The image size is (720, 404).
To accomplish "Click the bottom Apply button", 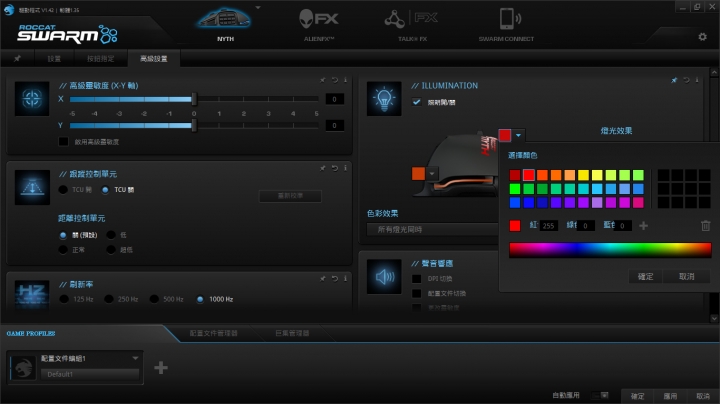I will pyautogui.click(x=670, y=396).
